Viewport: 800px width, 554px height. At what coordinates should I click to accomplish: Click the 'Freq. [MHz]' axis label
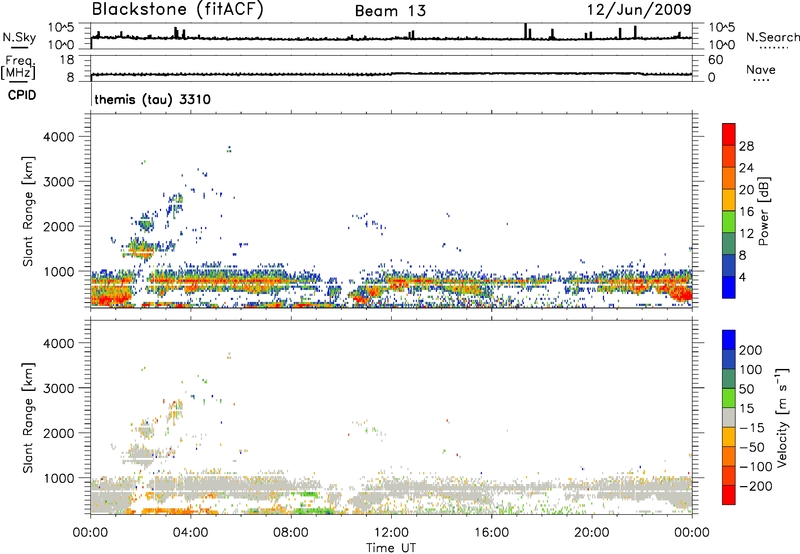point(19,67)
